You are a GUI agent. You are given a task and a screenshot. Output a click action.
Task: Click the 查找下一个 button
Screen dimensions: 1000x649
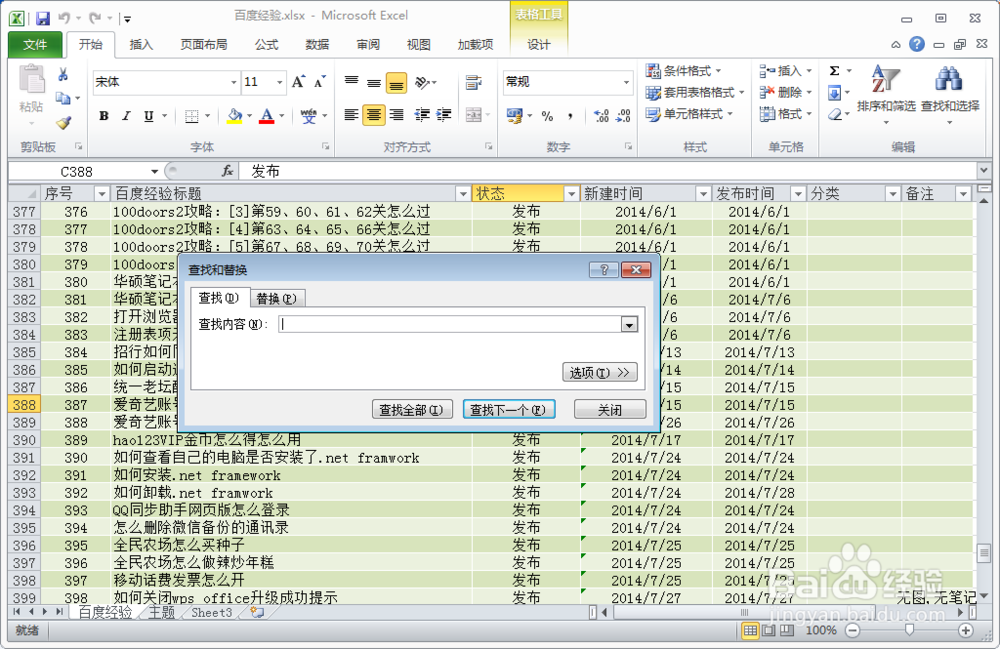pos(508,410)
